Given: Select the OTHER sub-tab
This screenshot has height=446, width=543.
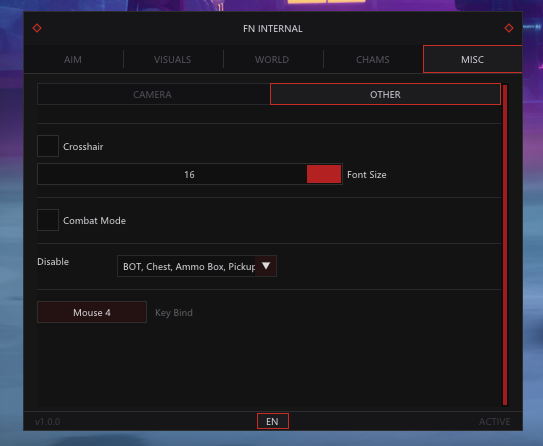Looking at the screenshot, I should (x=385, y=94).
